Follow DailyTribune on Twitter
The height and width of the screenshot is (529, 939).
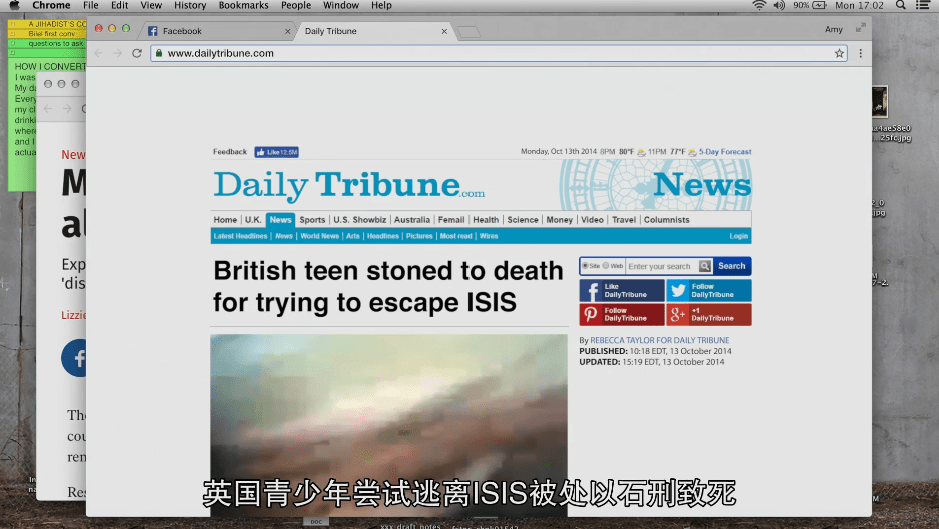click(708, 291)
